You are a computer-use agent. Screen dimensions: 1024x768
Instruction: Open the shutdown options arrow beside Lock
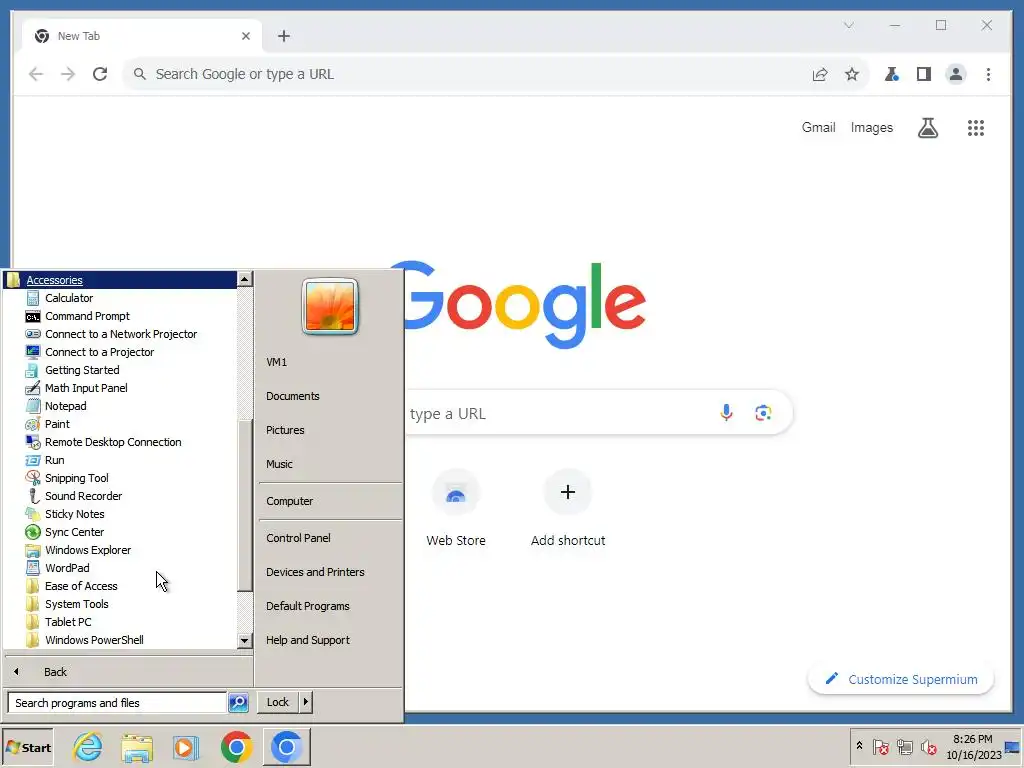306,702
